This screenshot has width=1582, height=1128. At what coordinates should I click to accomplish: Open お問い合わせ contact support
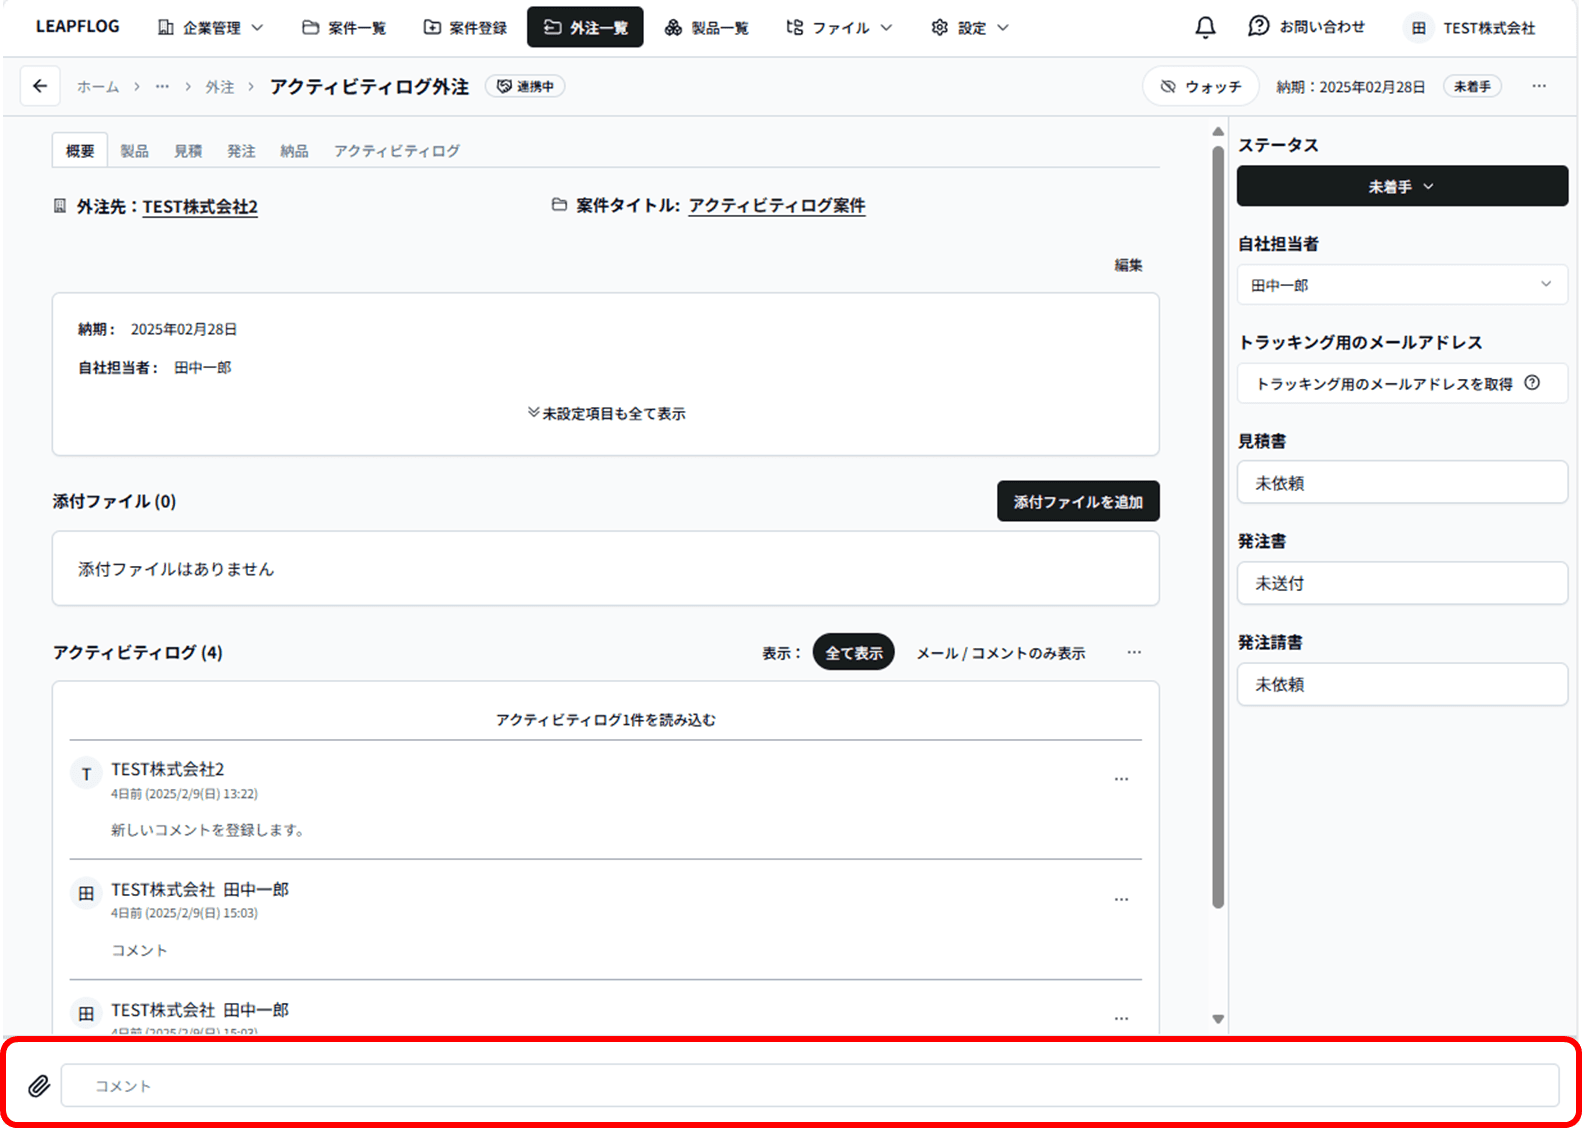coord(1307,27)
